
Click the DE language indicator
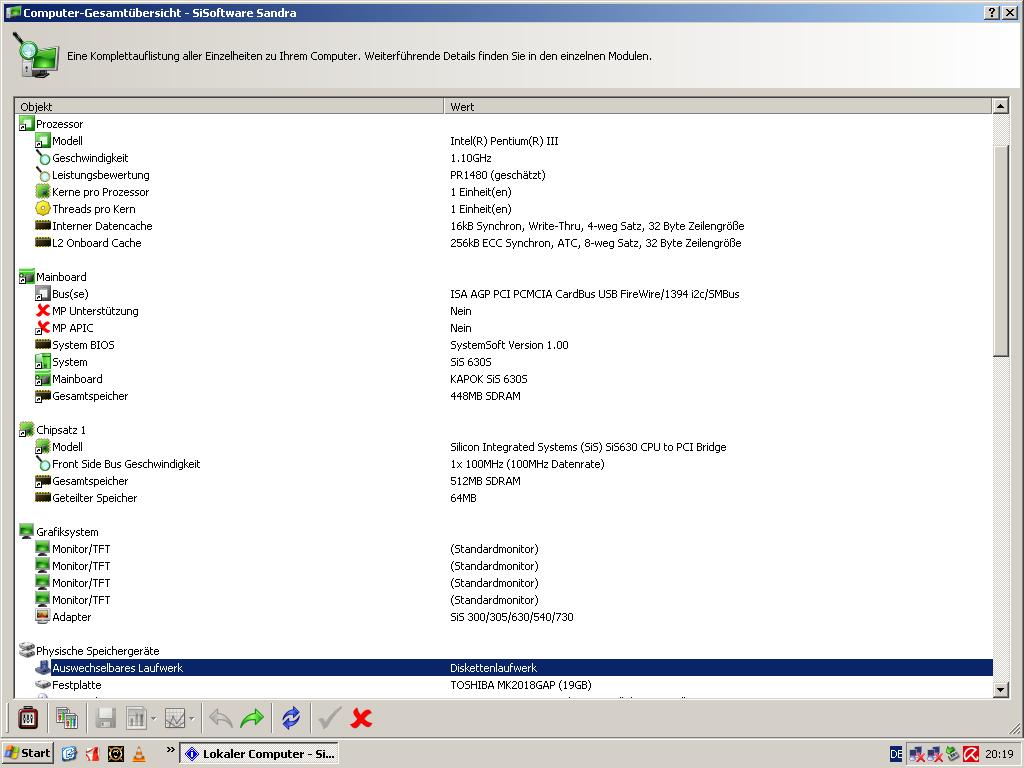pos(896,754)
